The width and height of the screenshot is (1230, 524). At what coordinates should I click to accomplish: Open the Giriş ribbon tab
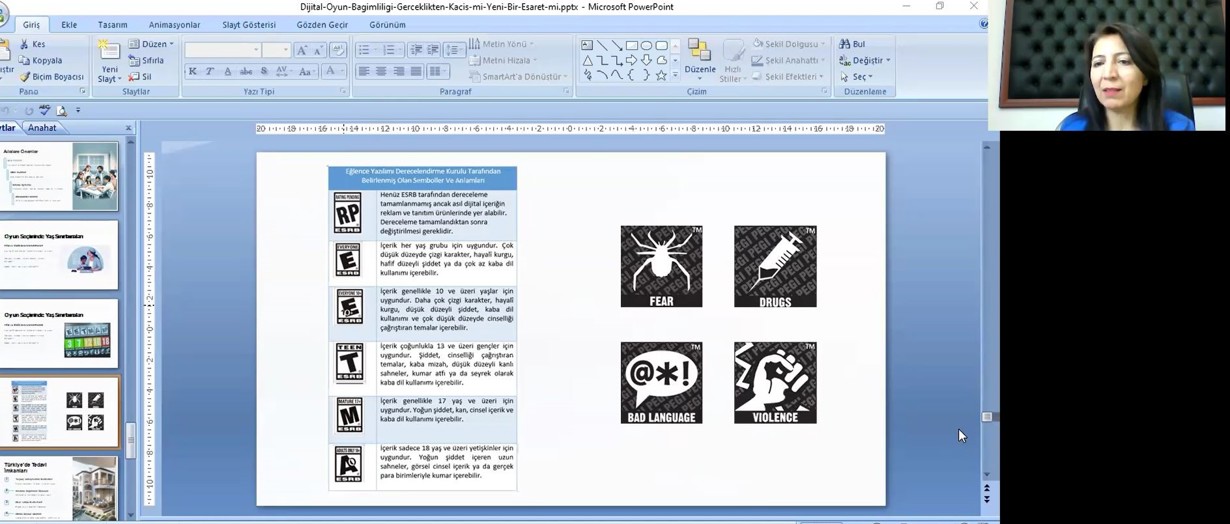click(31, 24)
